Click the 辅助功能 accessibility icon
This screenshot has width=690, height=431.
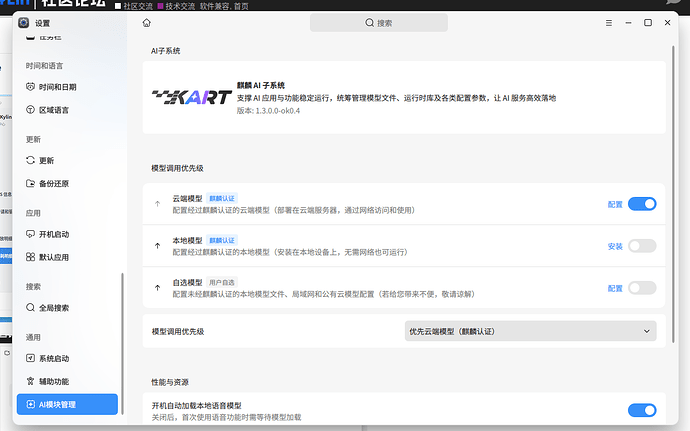coord(30,381)
